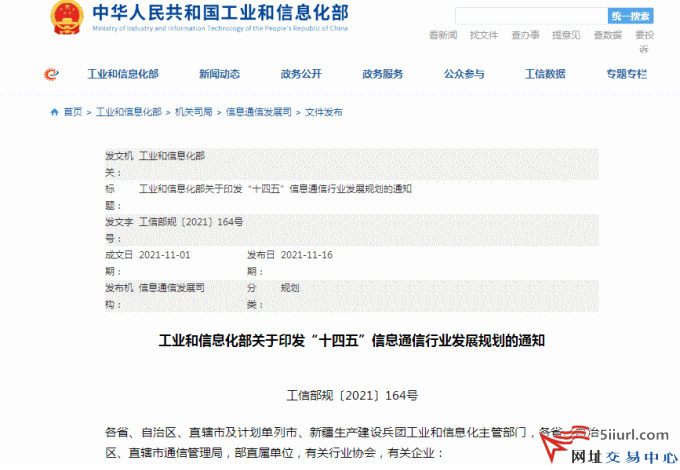Select publishing body 信息通信发展司 in table
This screenshot has width=680, height=470.
172,288
